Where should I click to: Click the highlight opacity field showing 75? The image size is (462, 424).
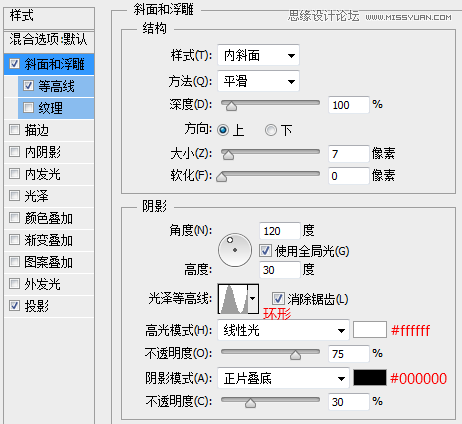coord(349,354)
